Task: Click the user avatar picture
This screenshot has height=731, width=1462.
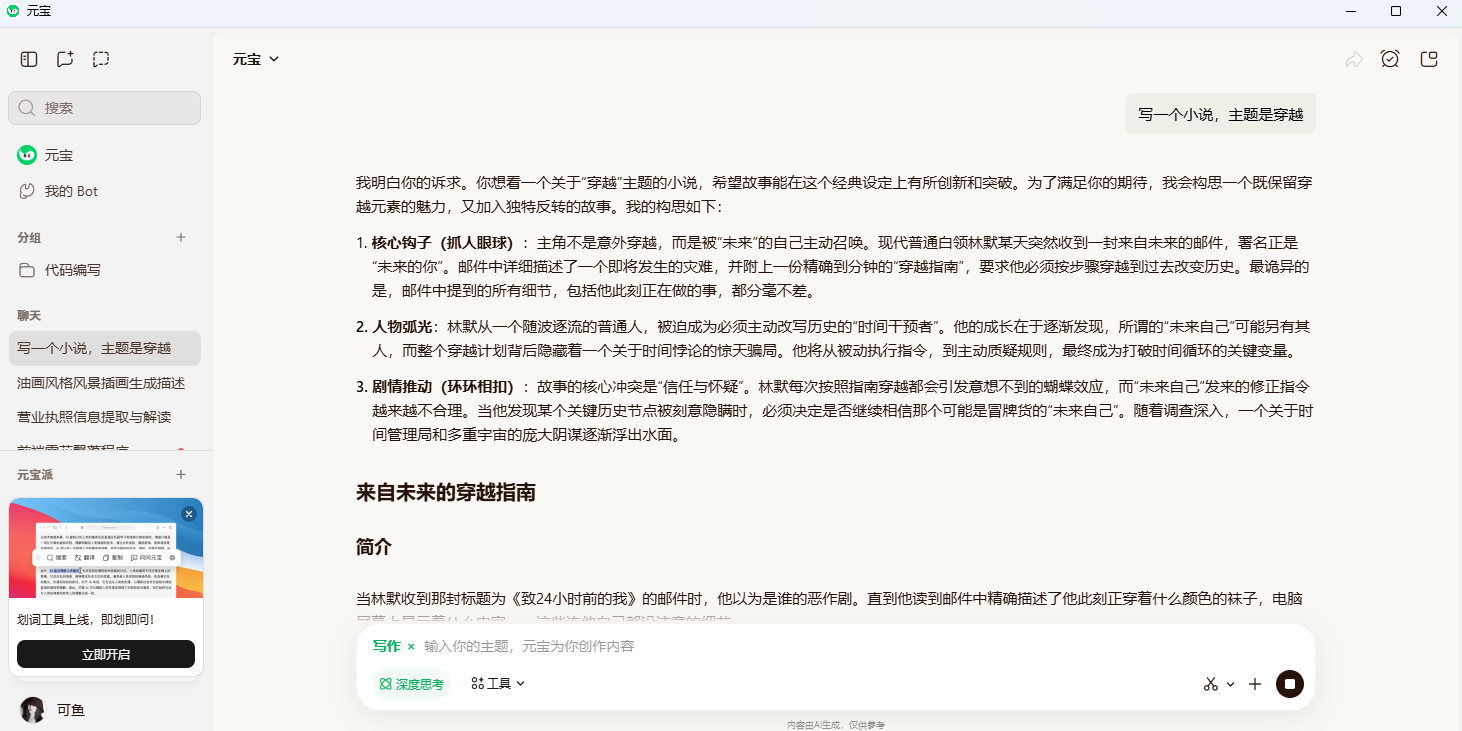Action: [x=32, y=710]
